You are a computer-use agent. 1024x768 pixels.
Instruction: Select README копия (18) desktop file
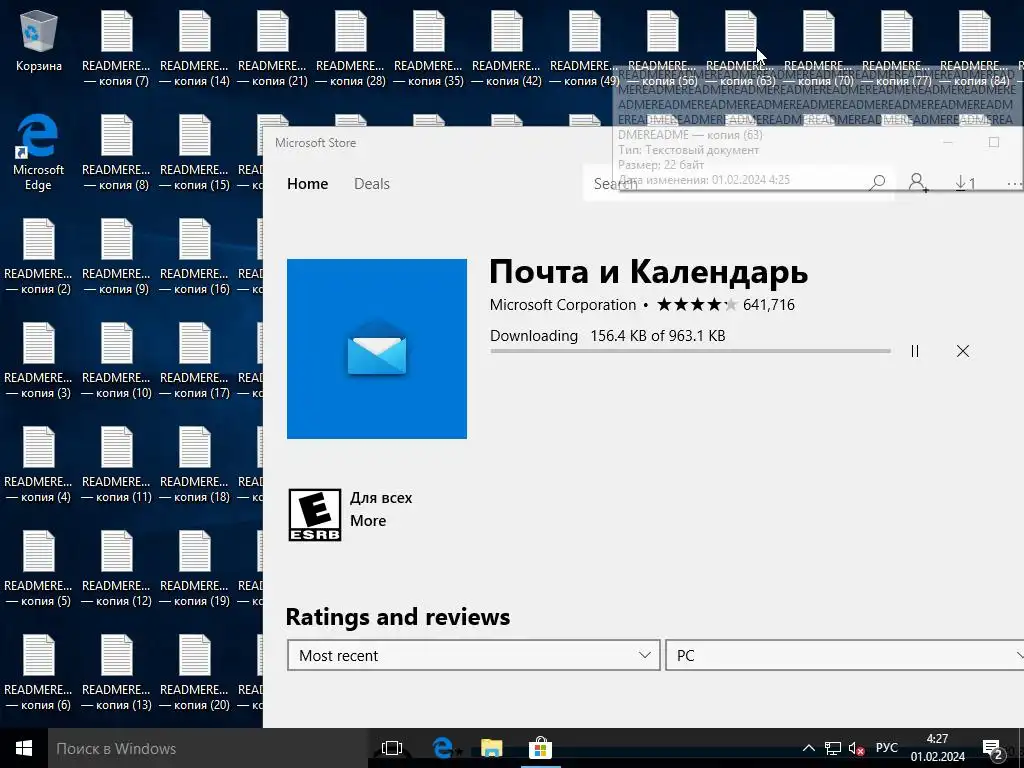[x=195, y=464]
